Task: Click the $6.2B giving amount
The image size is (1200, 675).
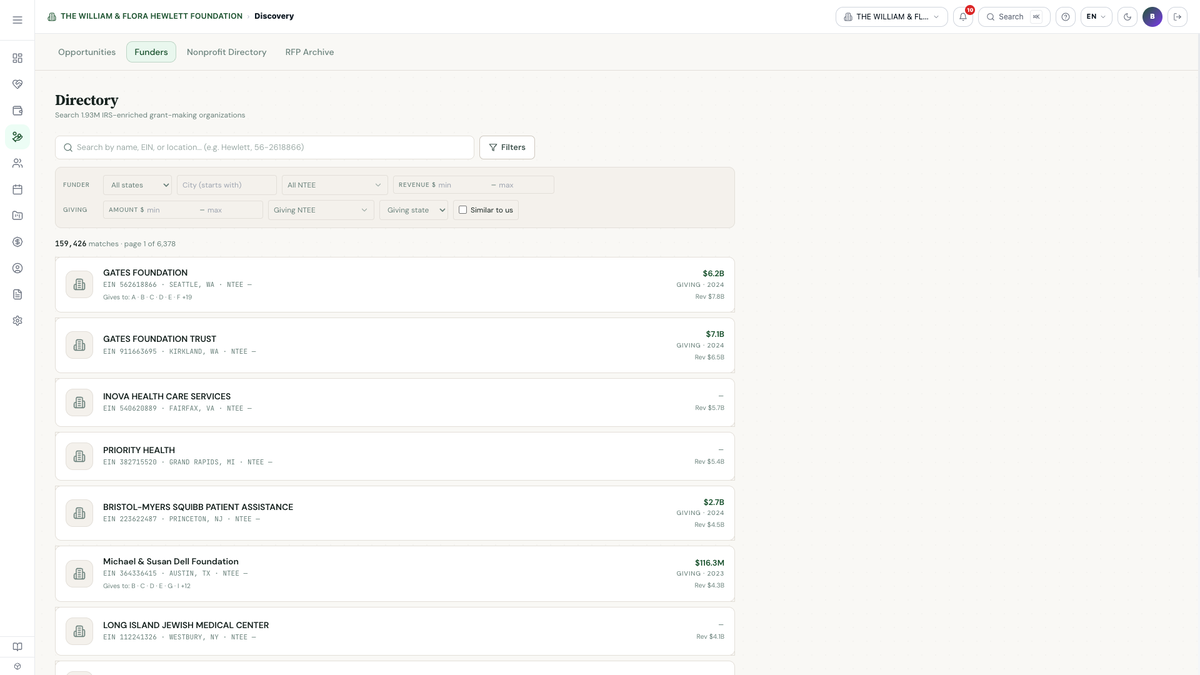Action: coord(713,273)
